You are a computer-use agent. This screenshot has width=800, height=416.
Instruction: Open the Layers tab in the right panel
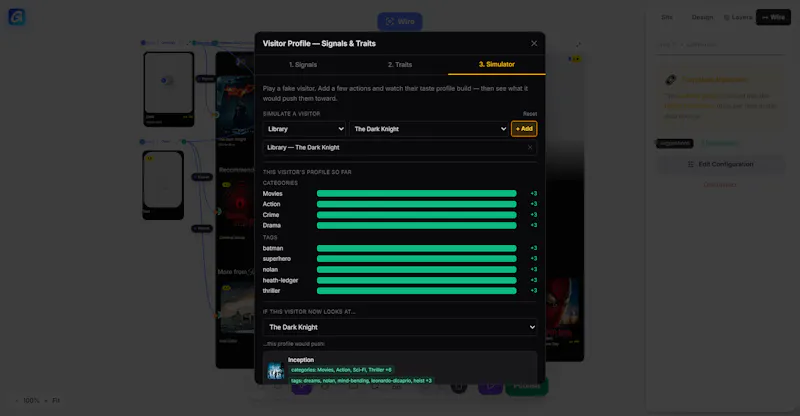(x=738, y=17)
